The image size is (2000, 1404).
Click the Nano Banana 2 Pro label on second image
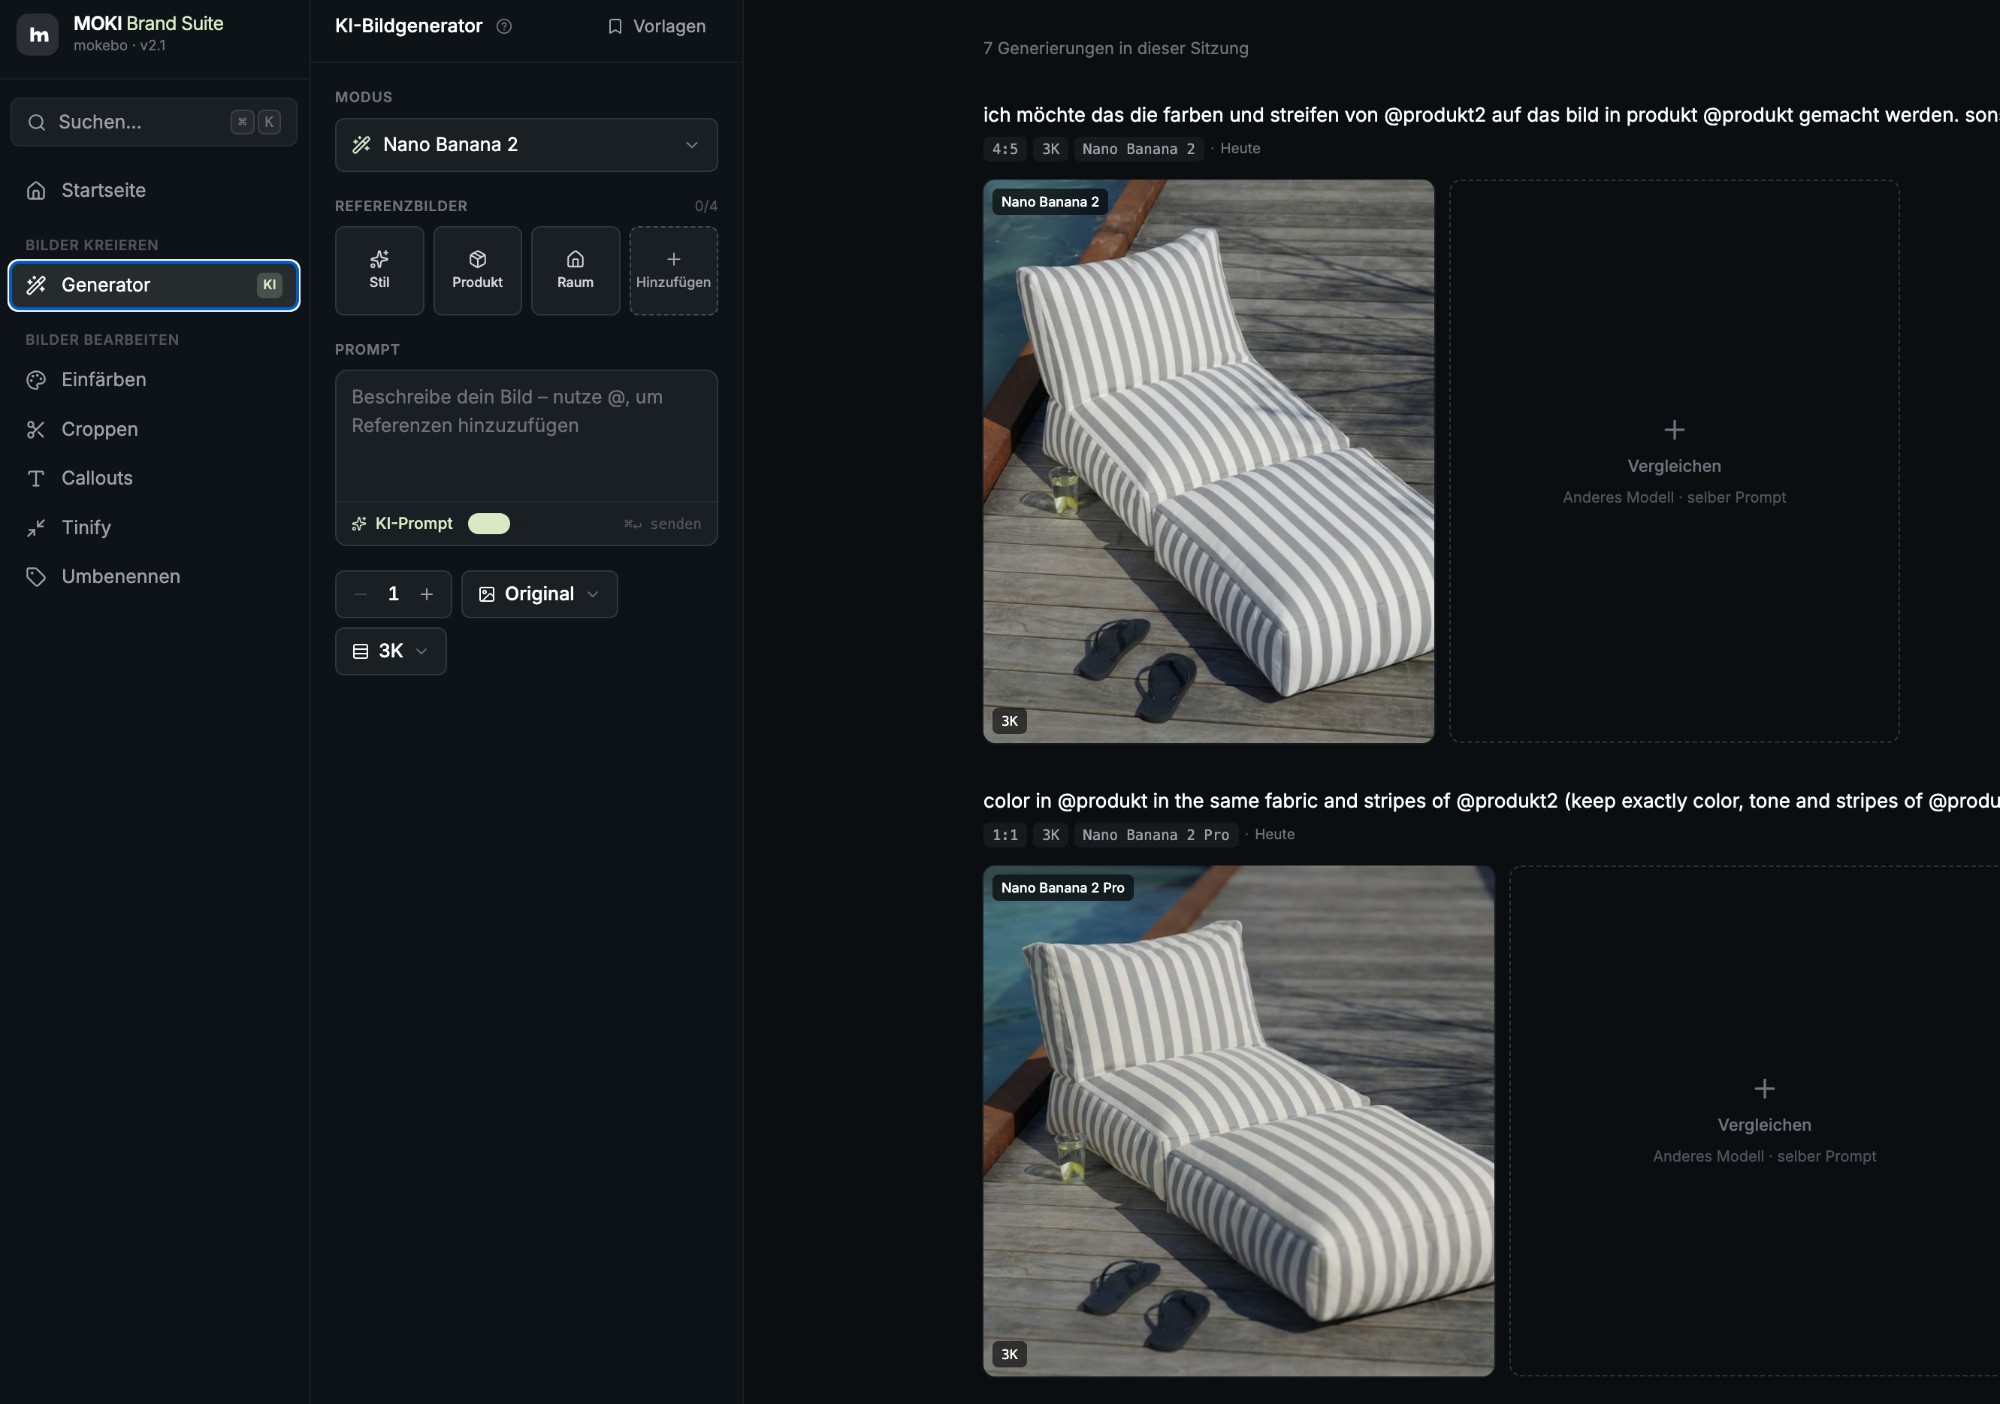(x=1063, y=888)
